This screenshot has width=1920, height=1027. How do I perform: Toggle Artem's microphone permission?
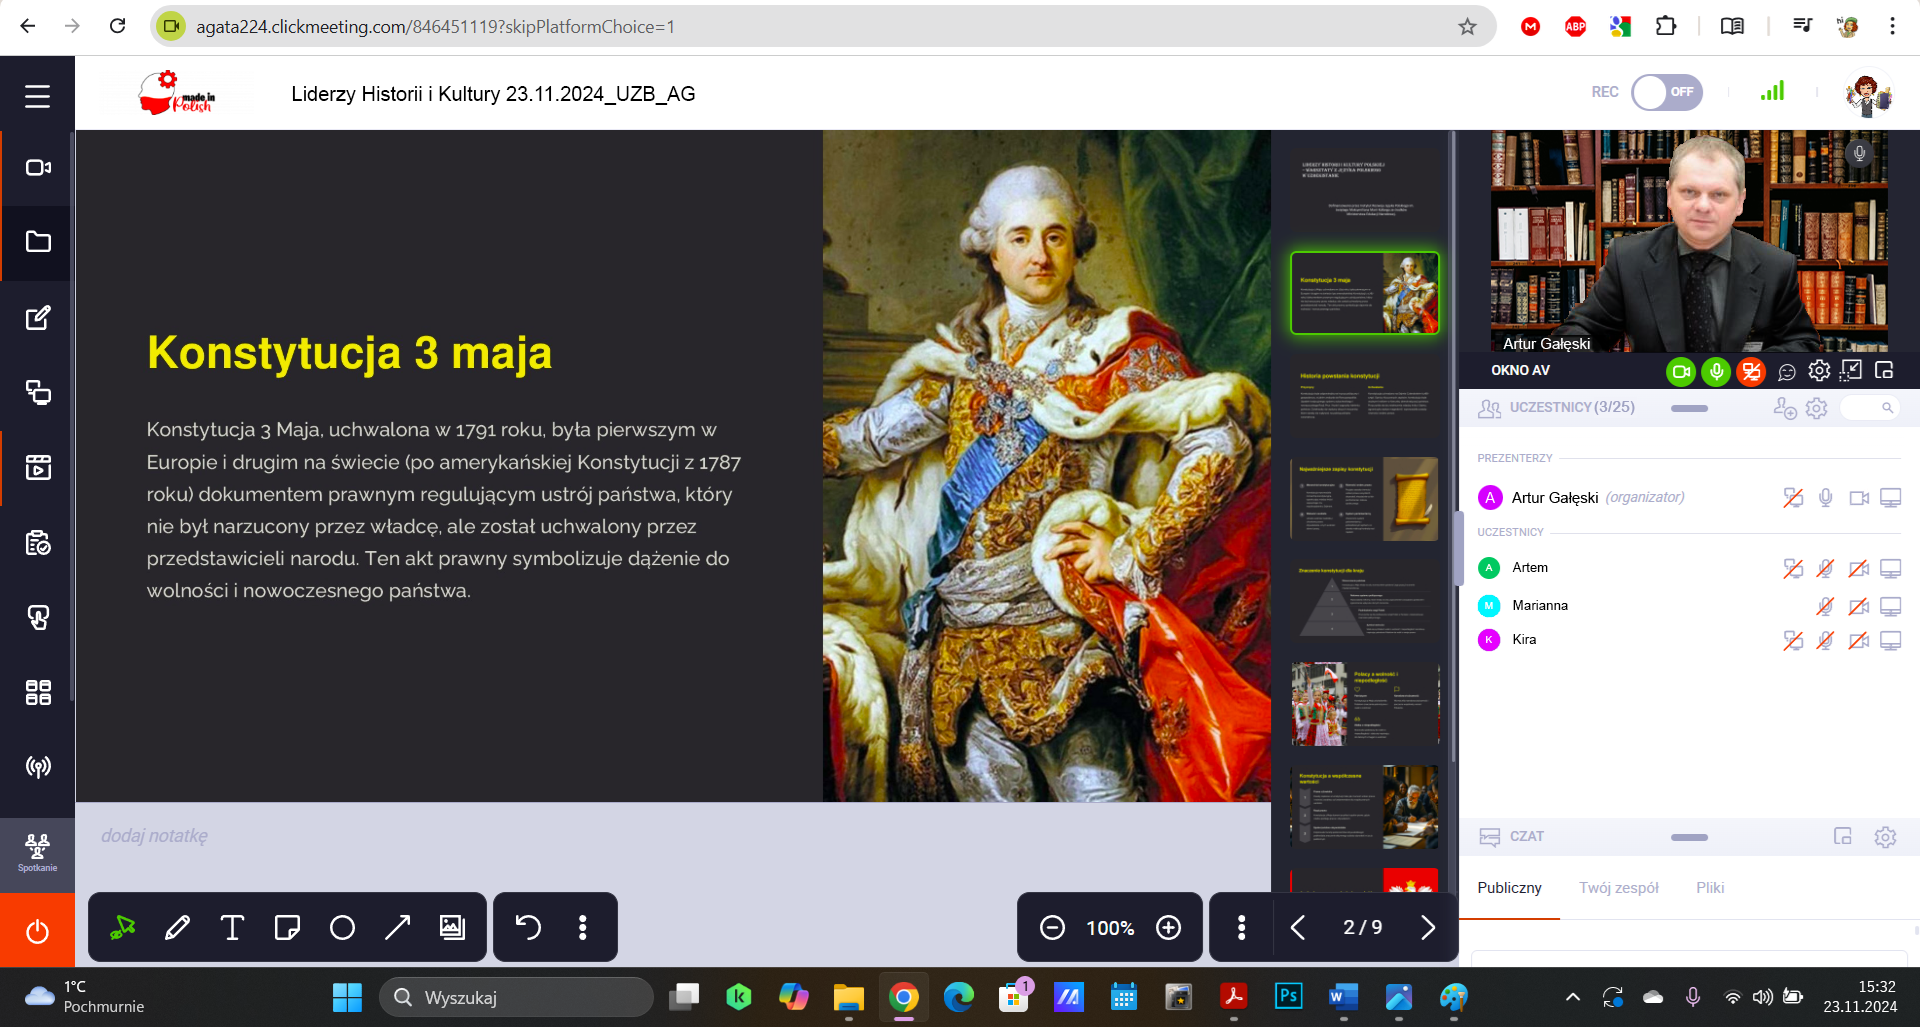point(1825,568)
